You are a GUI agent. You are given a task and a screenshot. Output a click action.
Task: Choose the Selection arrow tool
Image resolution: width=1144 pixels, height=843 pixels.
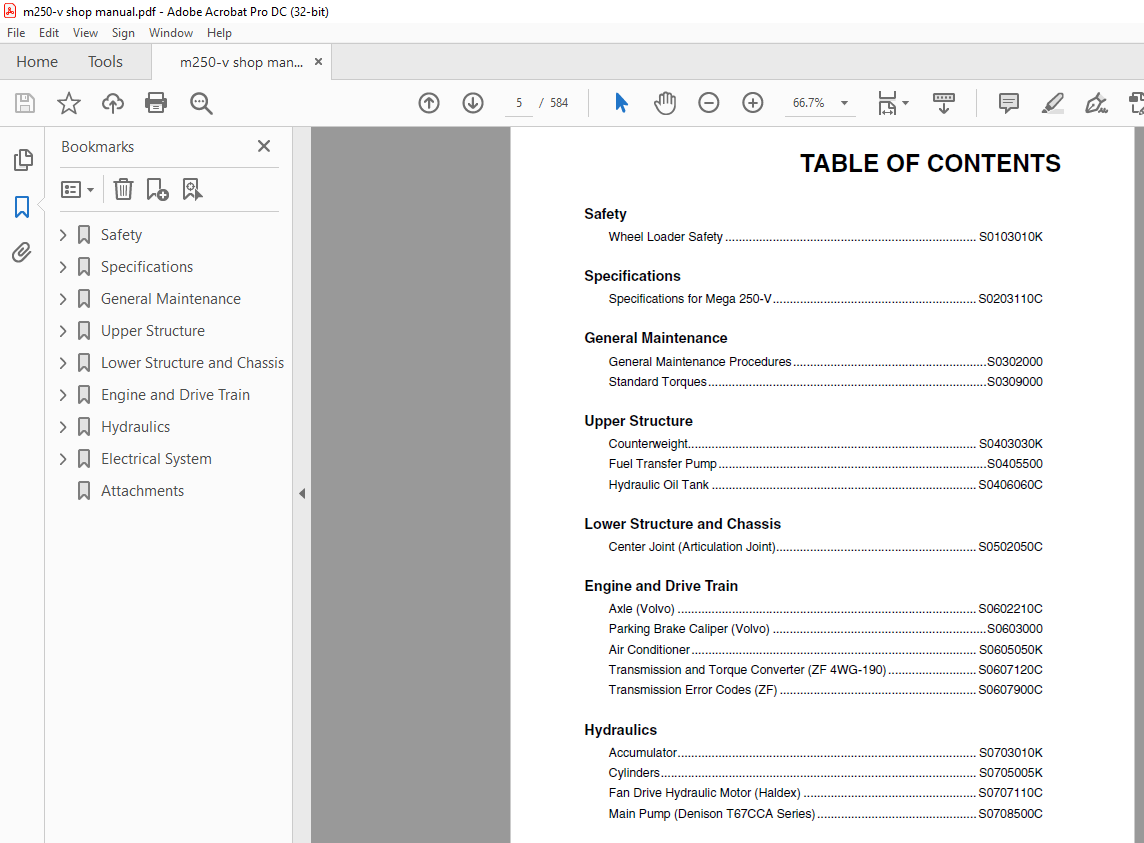point(621,103)
